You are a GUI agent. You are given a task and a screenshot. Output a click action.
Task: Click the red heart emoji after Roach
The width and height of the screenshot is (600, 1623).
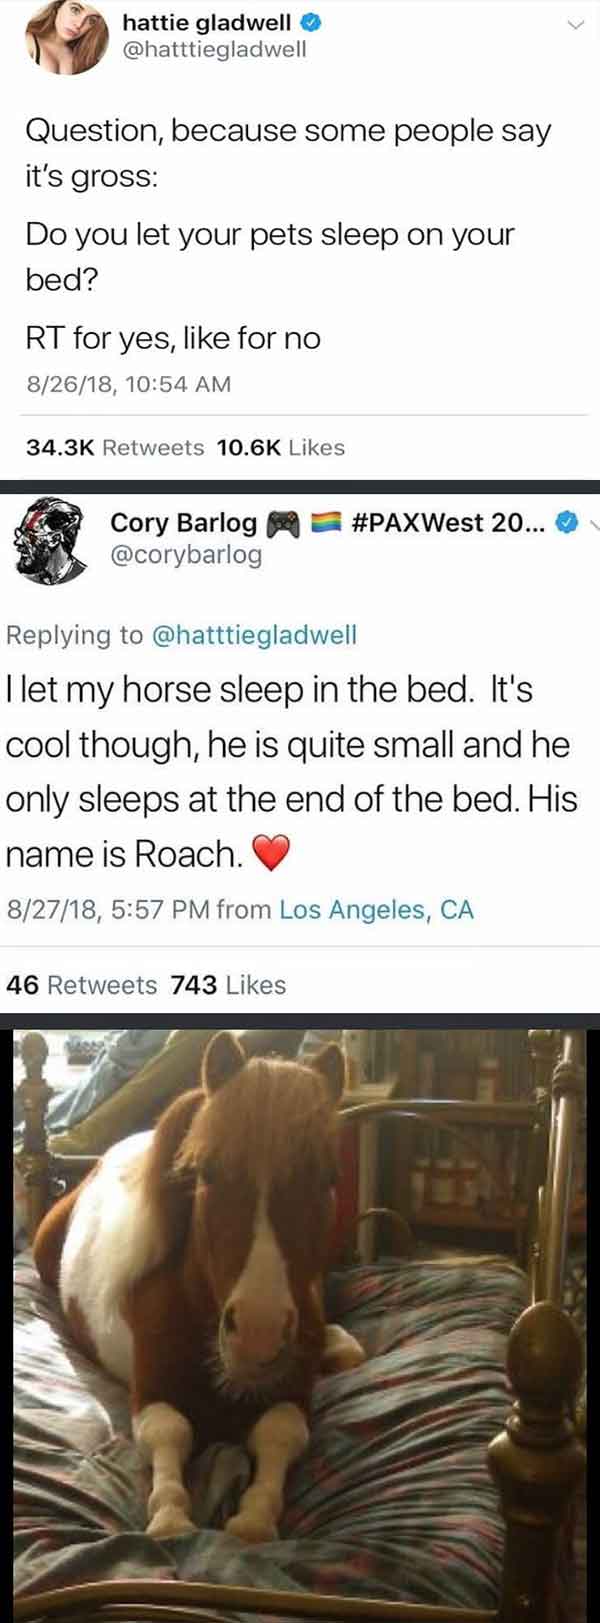point(269,855)
